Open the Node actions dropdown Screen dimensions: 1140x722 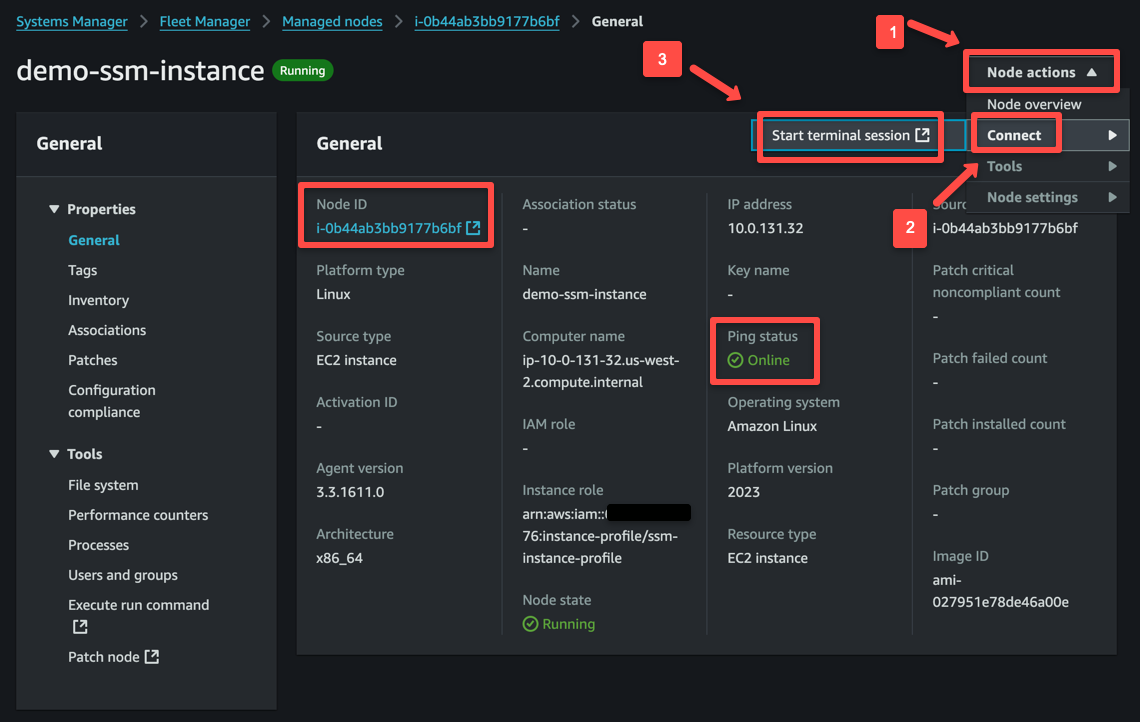click(1040, 71)
